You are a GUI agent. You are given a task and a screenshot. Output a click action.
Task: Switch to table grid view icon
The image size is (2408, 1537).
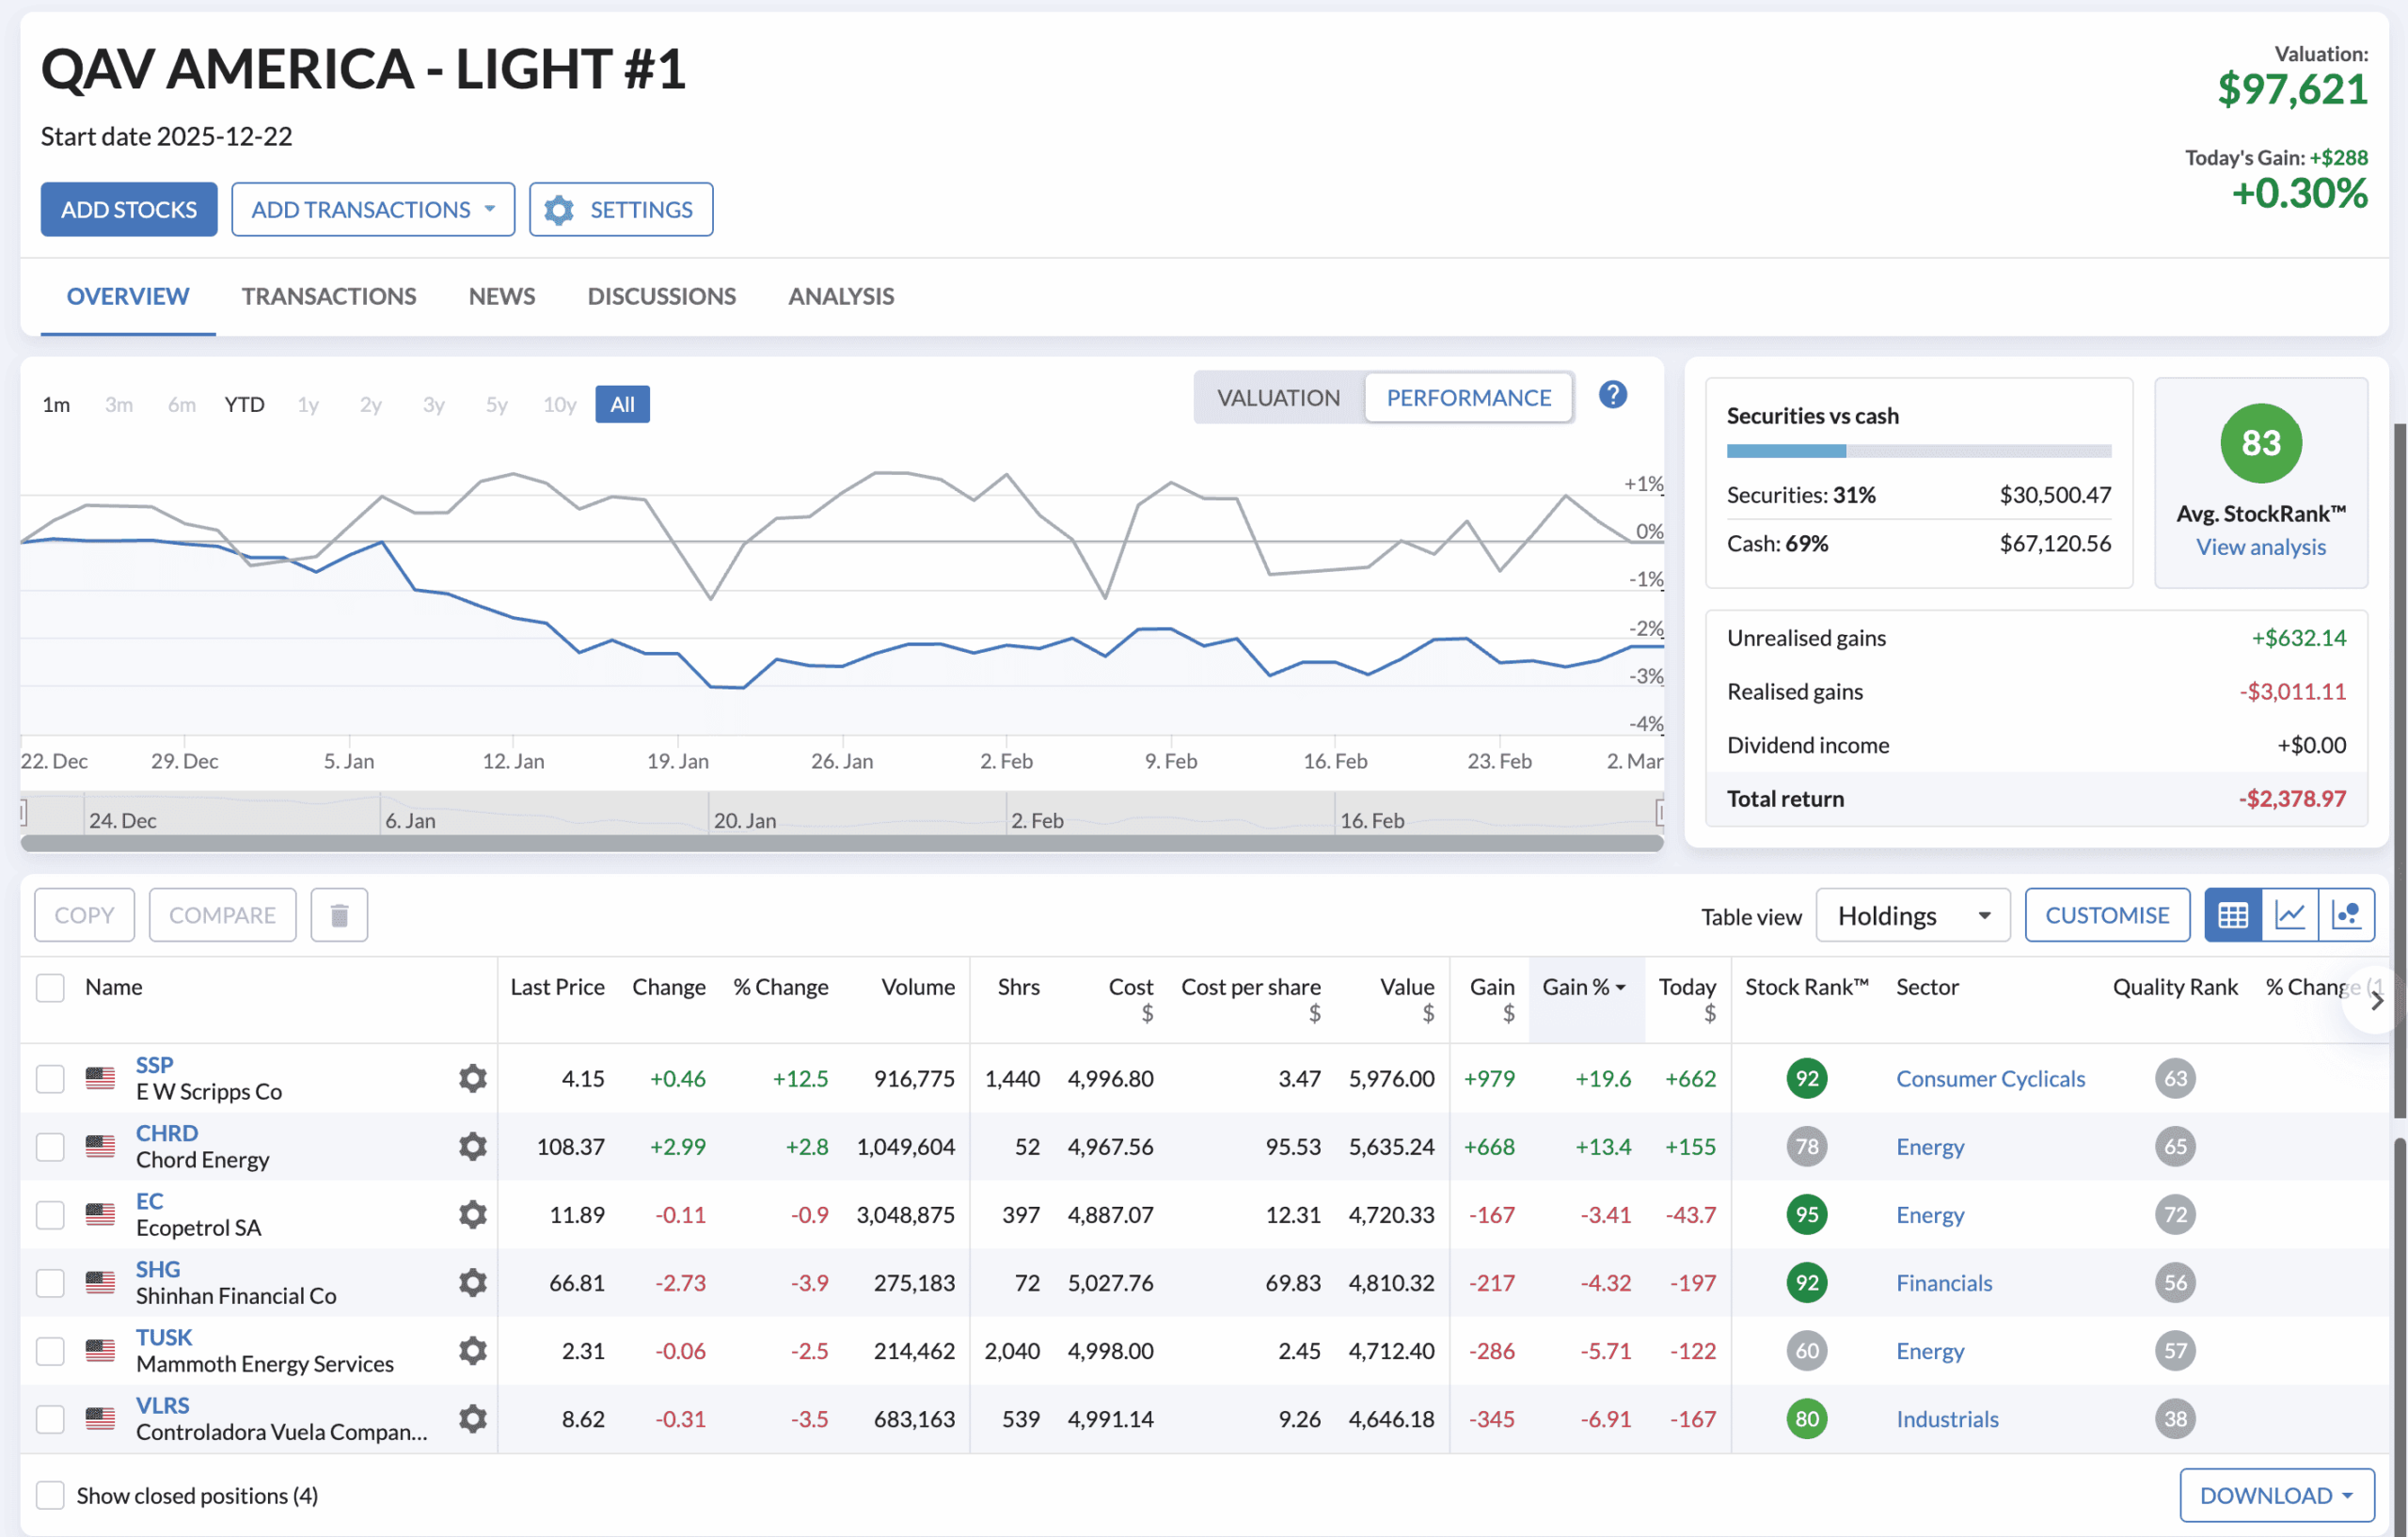point(2232,915)
